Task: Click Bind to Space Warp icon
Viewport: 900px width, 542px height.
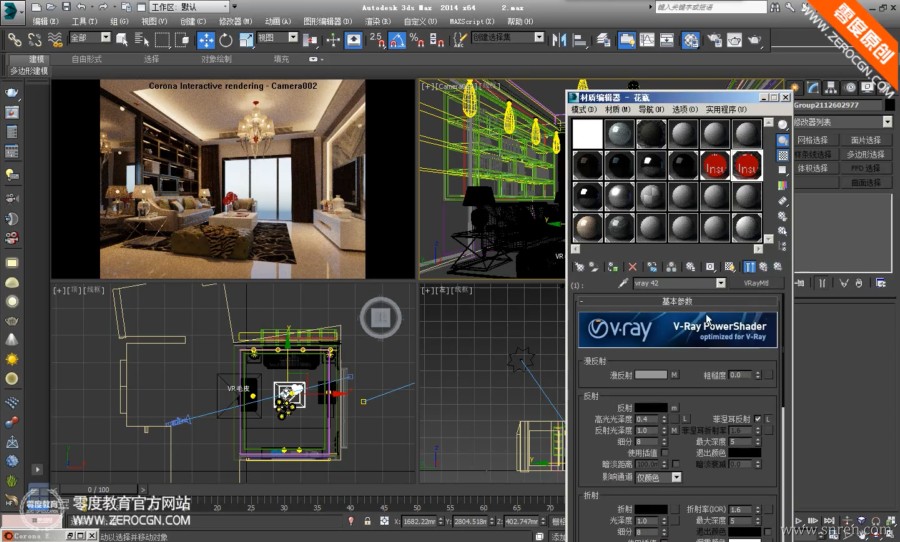Action: pyautogui.click(x=55, y=40)
